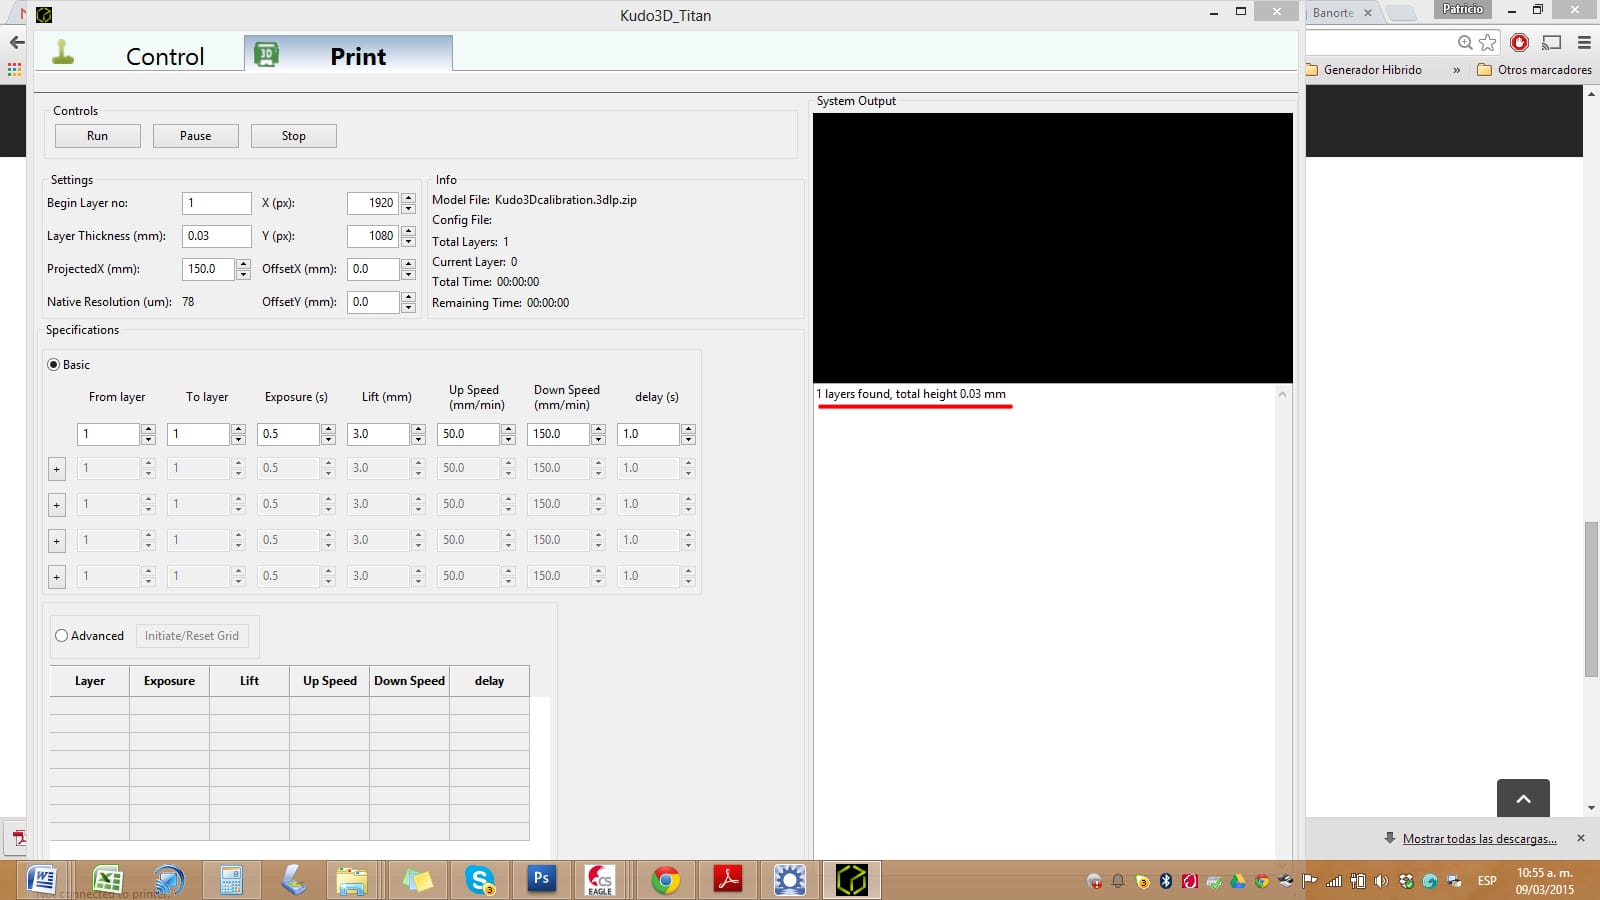1600x900 pixels.
Task: Open Microsoft Excel from the taskbar
Action: pos(106,880)
